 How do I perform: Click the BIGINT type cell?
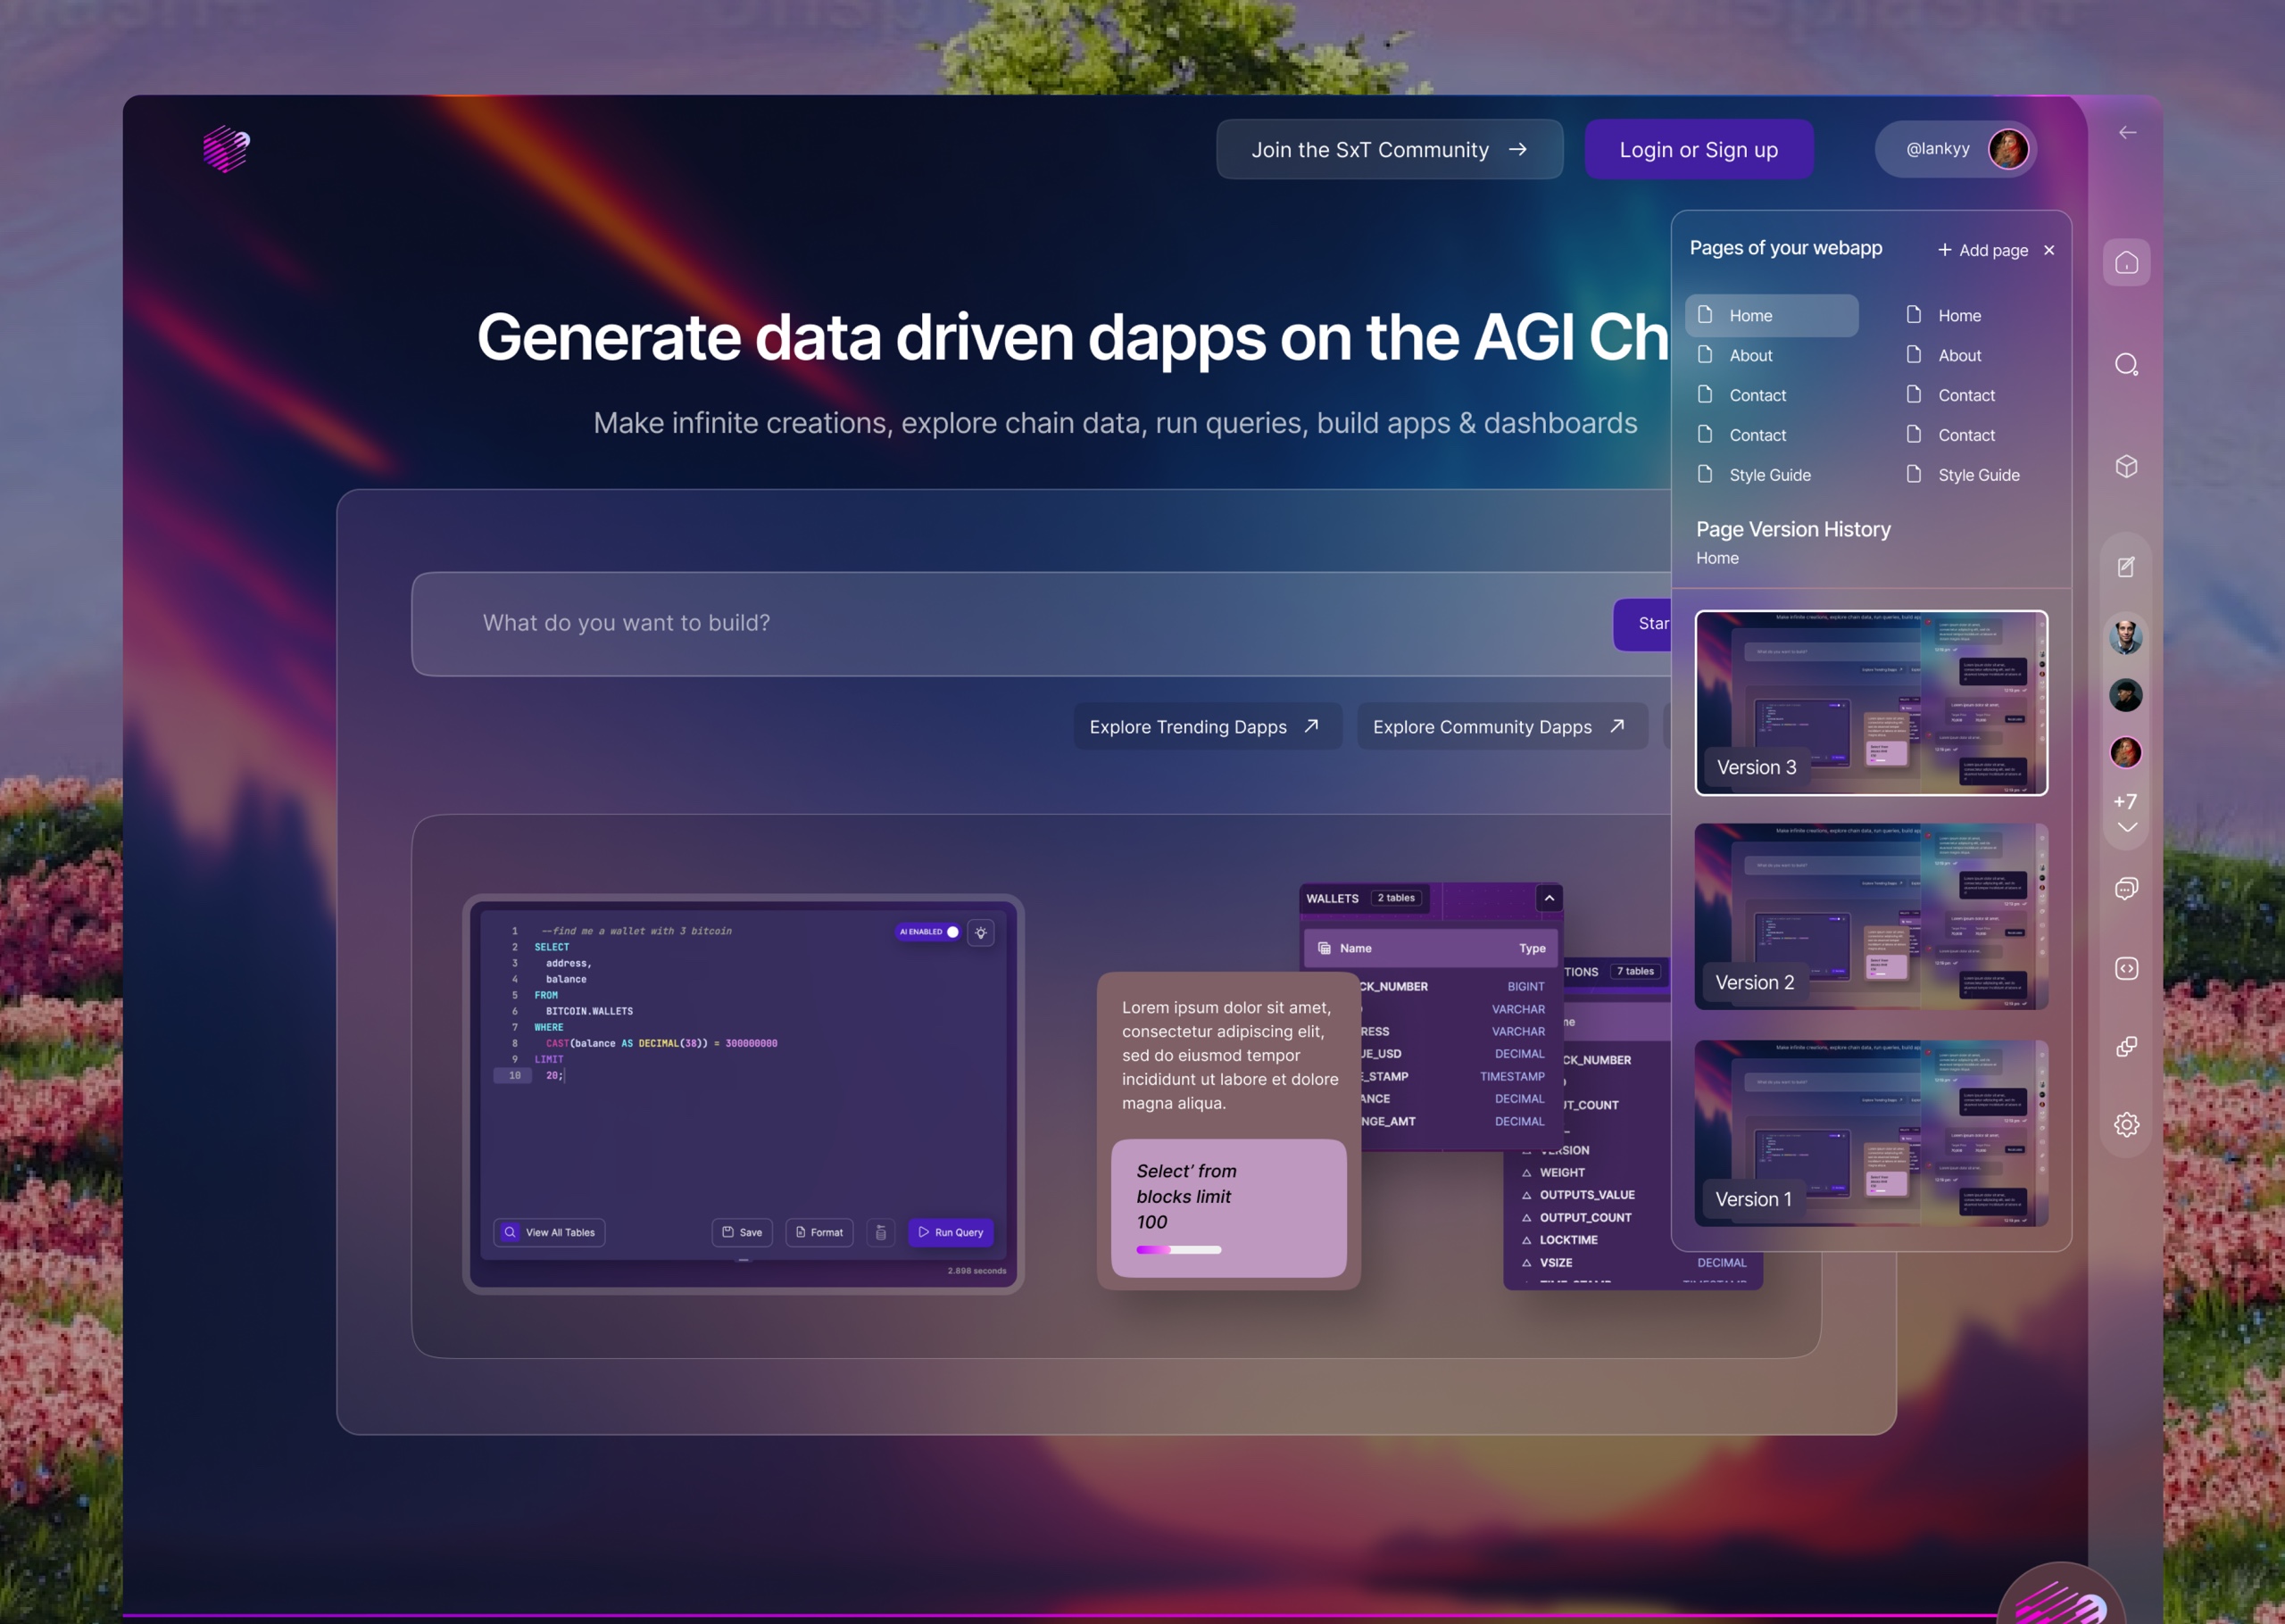1525,986
